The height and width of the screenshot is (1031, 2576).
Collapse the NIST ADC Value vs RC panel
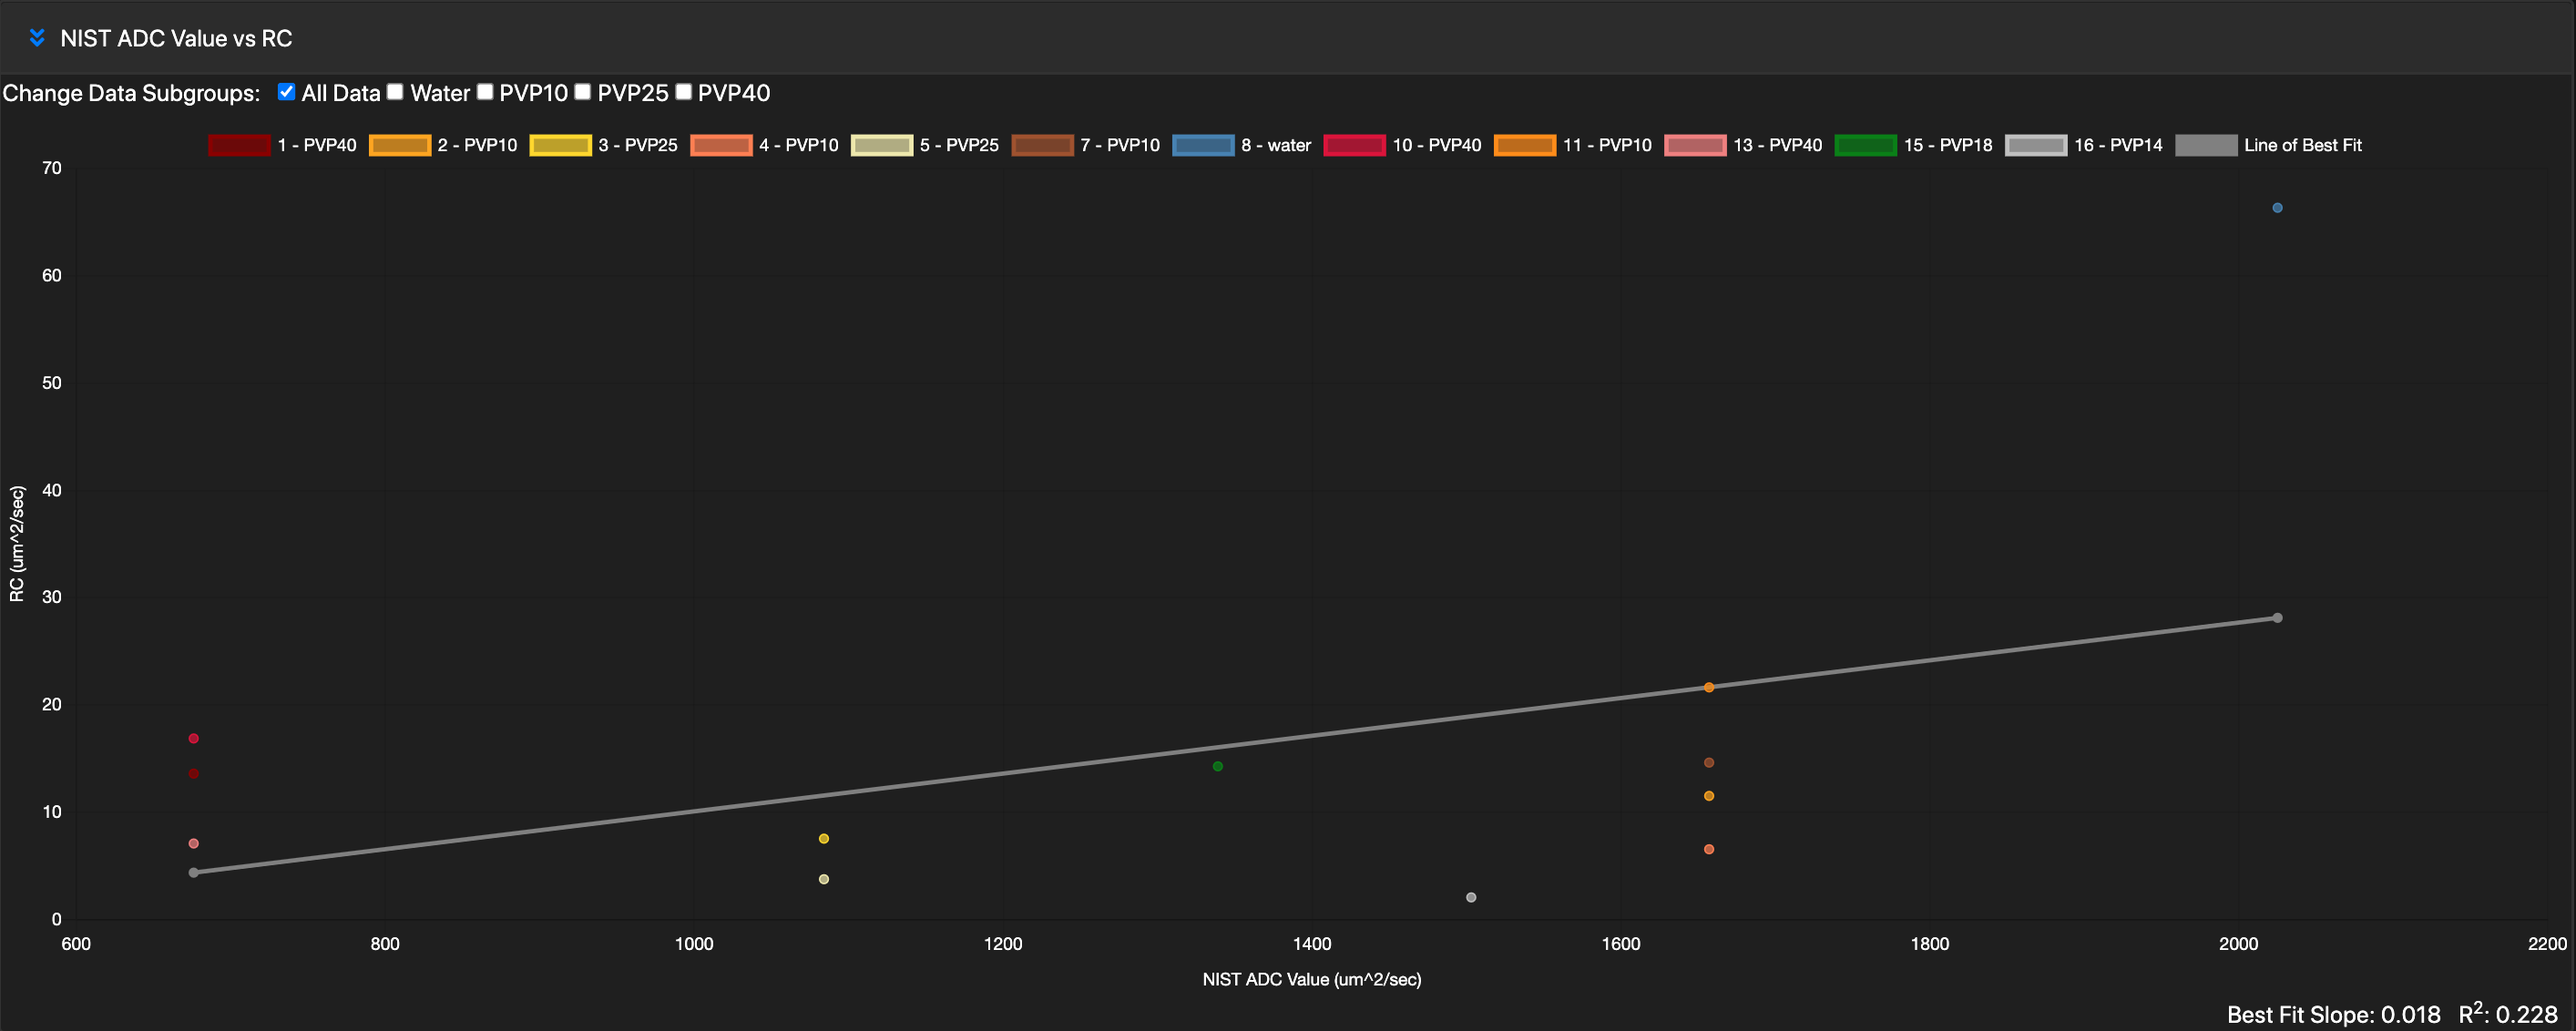pyautogui.click(x=37, y=38)
